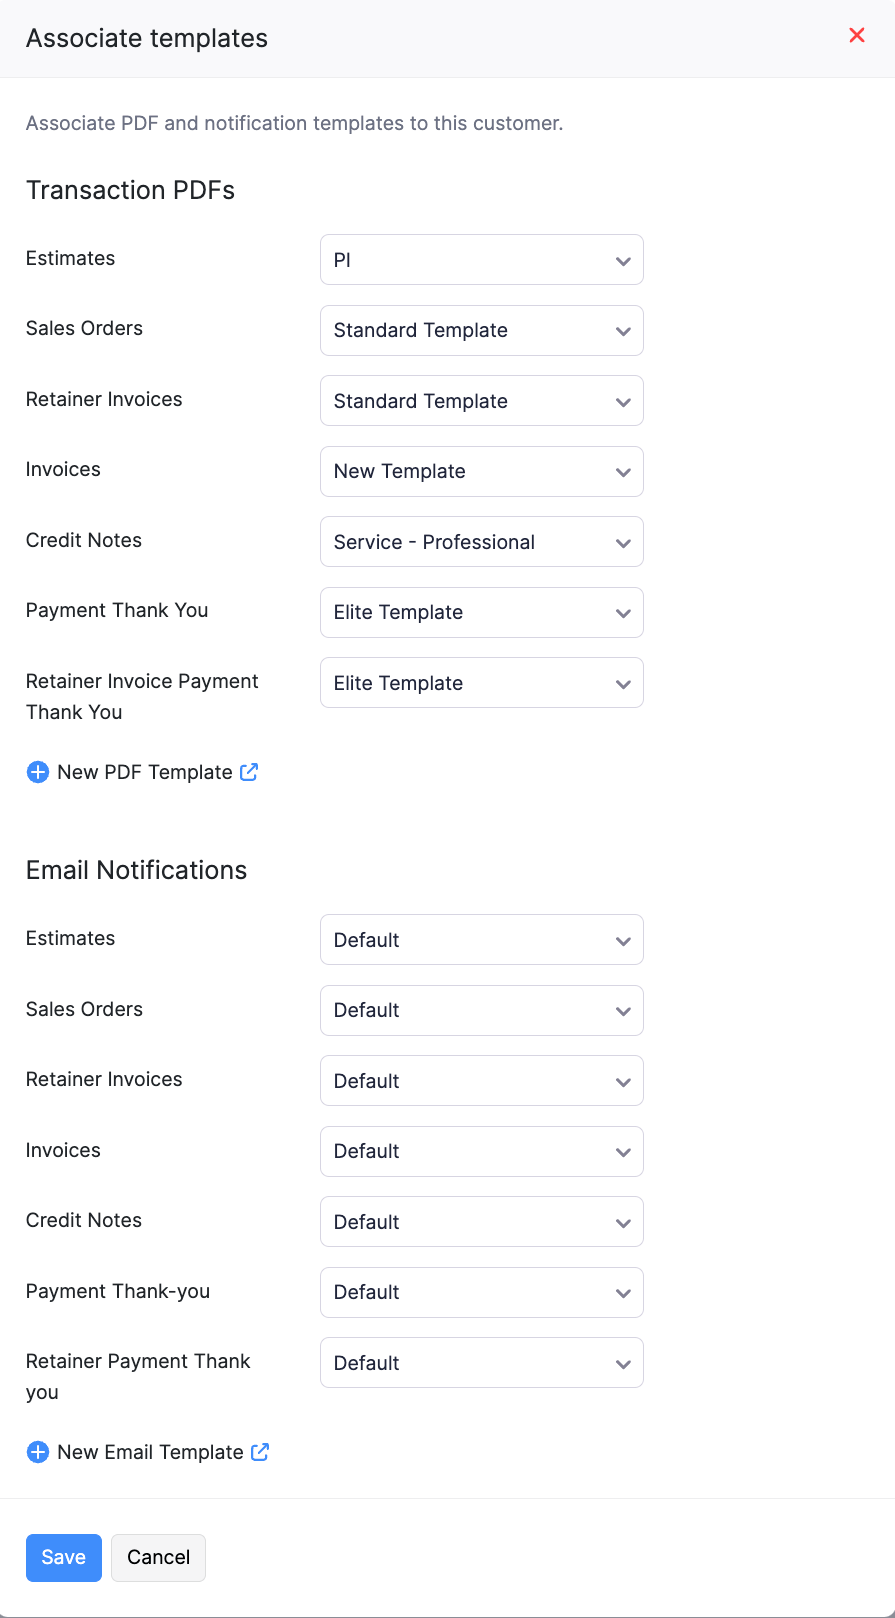Expand the Payment Thank You Elite Template dropdown
This screenshot has width=895, height=1618.
(x=481, y=612)
